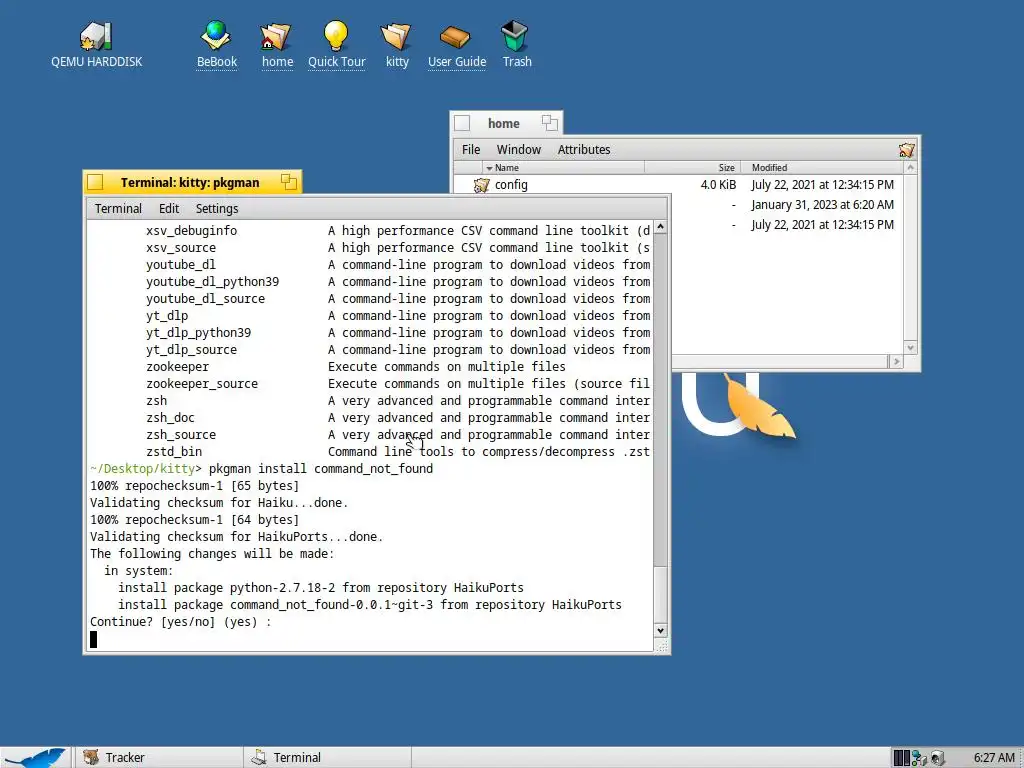Click the Terminal: kitty: pkgman title tab
Image resolution: width=1024 pixels, height=768 pixels.
tap(192, 182)
